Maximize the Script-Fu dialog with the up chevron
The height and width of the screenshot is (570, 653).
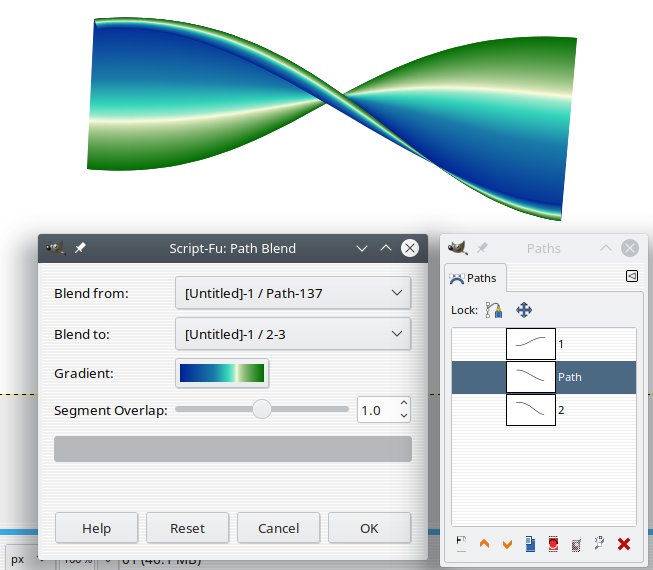pos(386,248)
